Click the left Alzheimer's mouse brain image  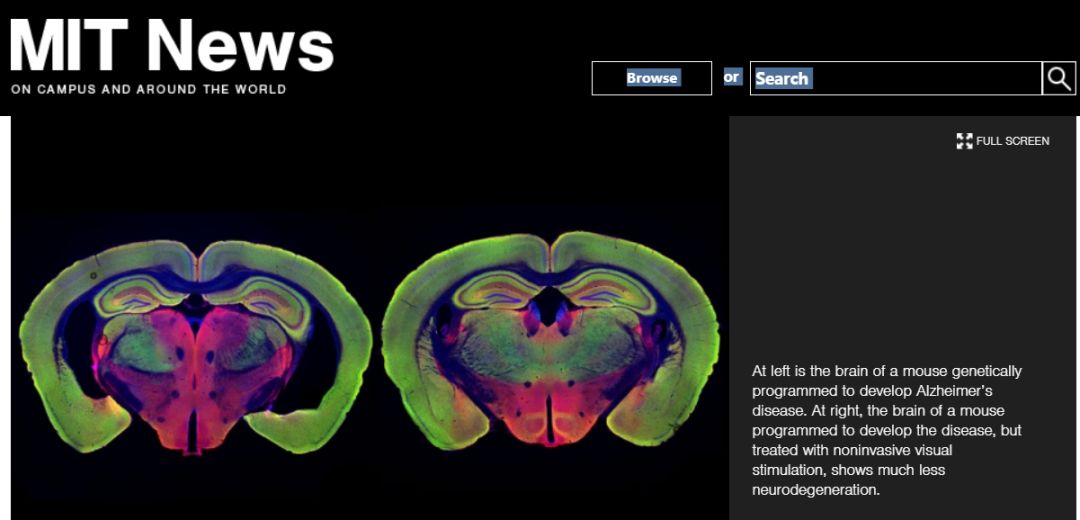click(x=196, y=346)
